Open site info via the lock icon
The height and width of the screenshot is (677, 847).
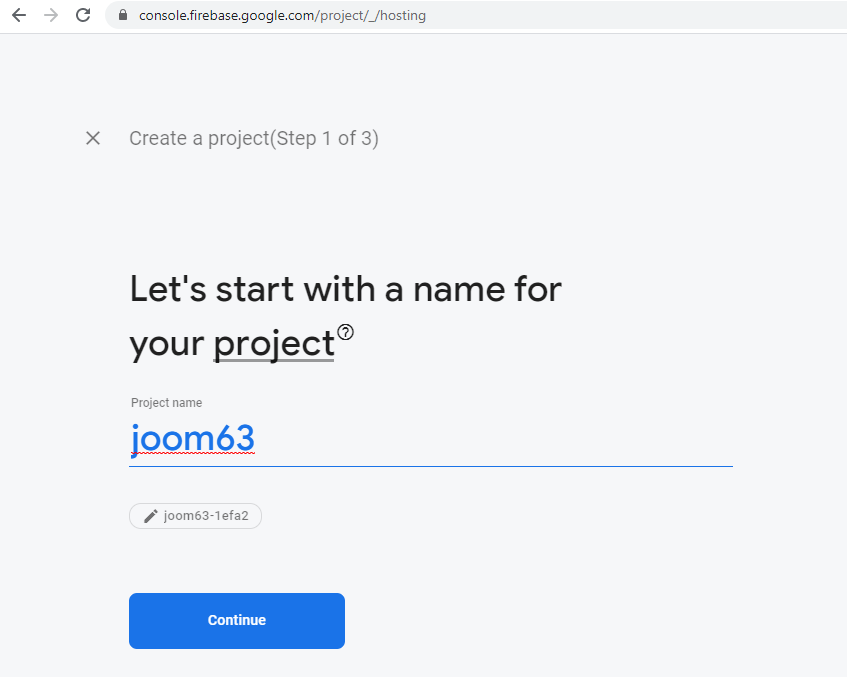coord(123,15)
